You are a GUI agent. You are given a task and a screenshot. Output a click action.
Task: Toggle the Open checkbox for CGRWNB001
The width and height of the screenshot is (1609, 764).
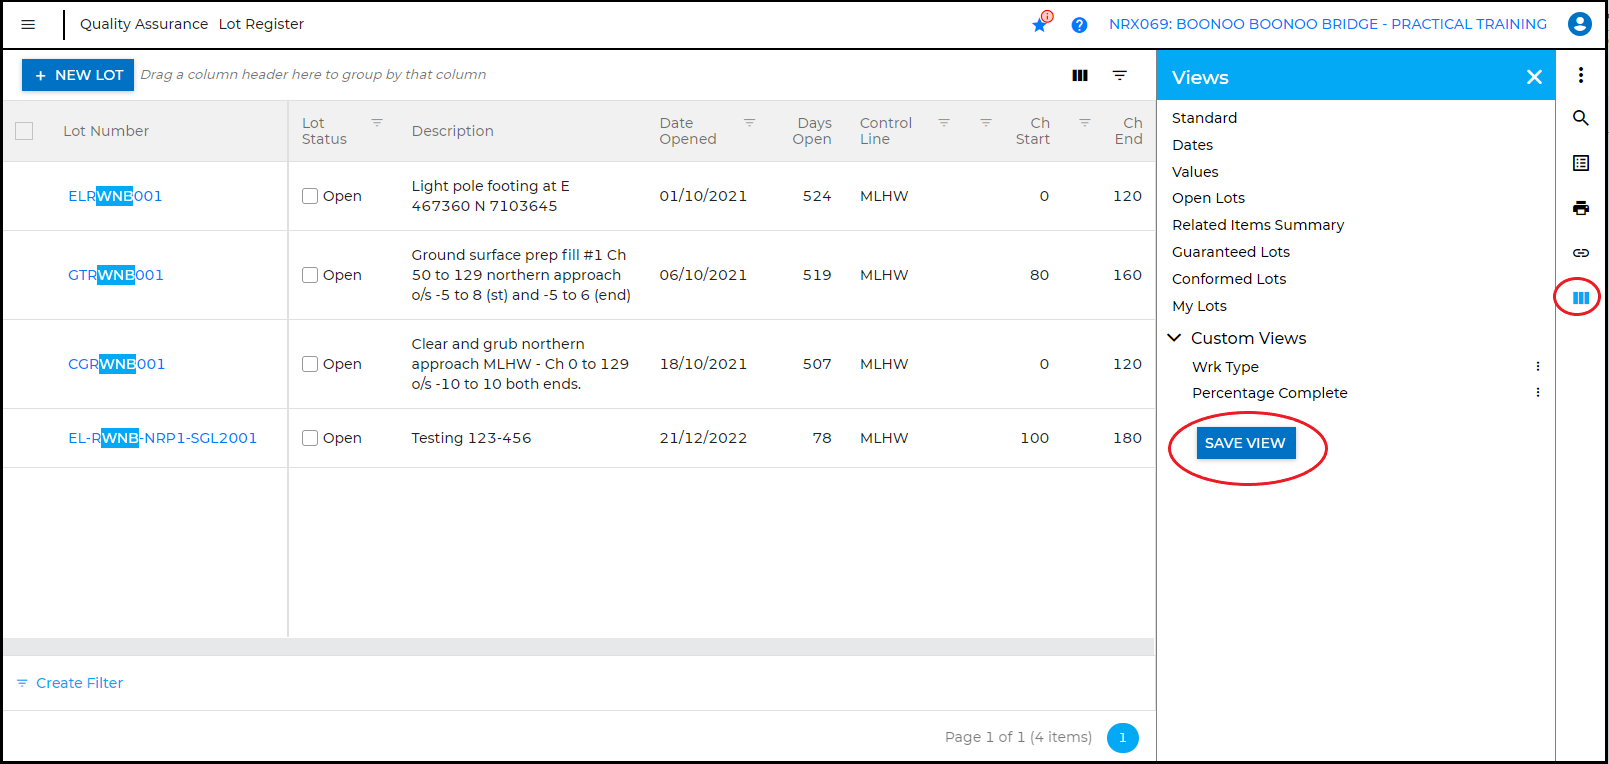click(x=310, y=364)
